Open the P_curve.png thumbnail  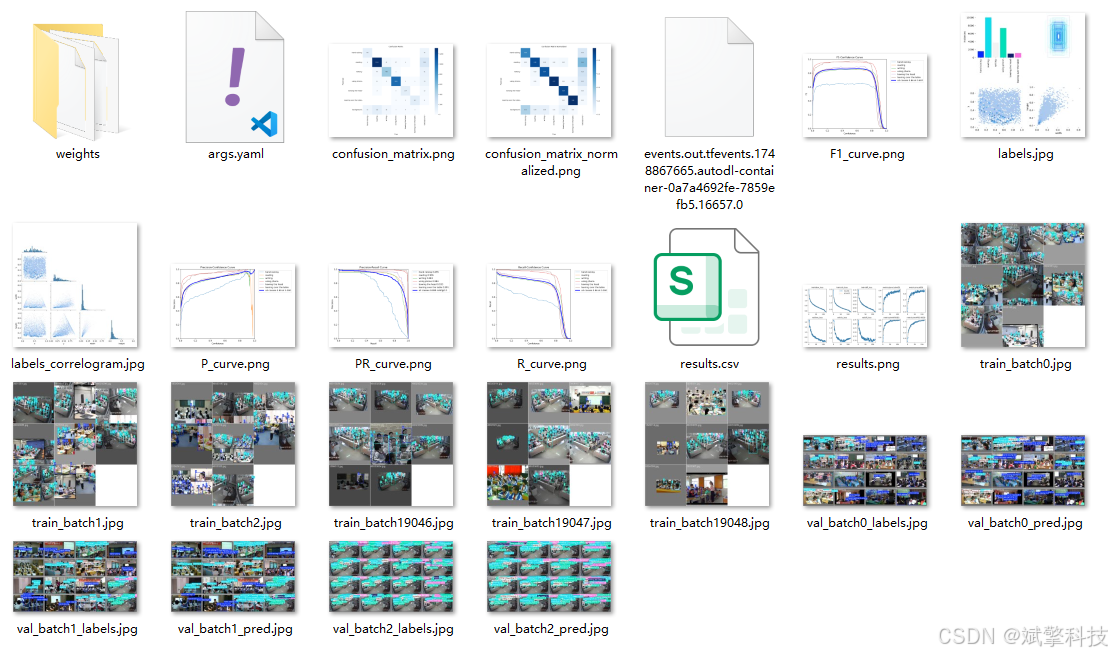235,303
